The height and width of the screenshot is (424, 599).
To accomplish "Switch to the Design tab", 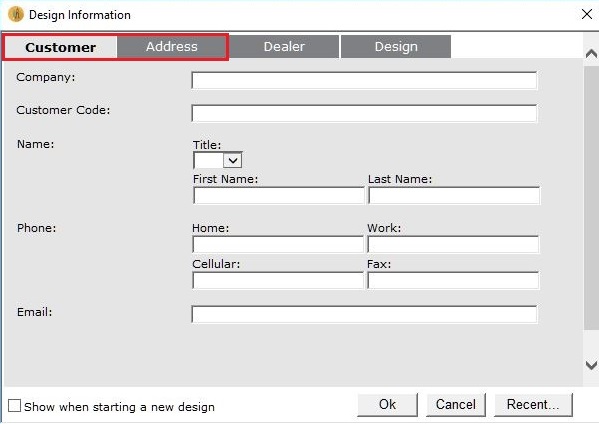I will pos(396,47).
